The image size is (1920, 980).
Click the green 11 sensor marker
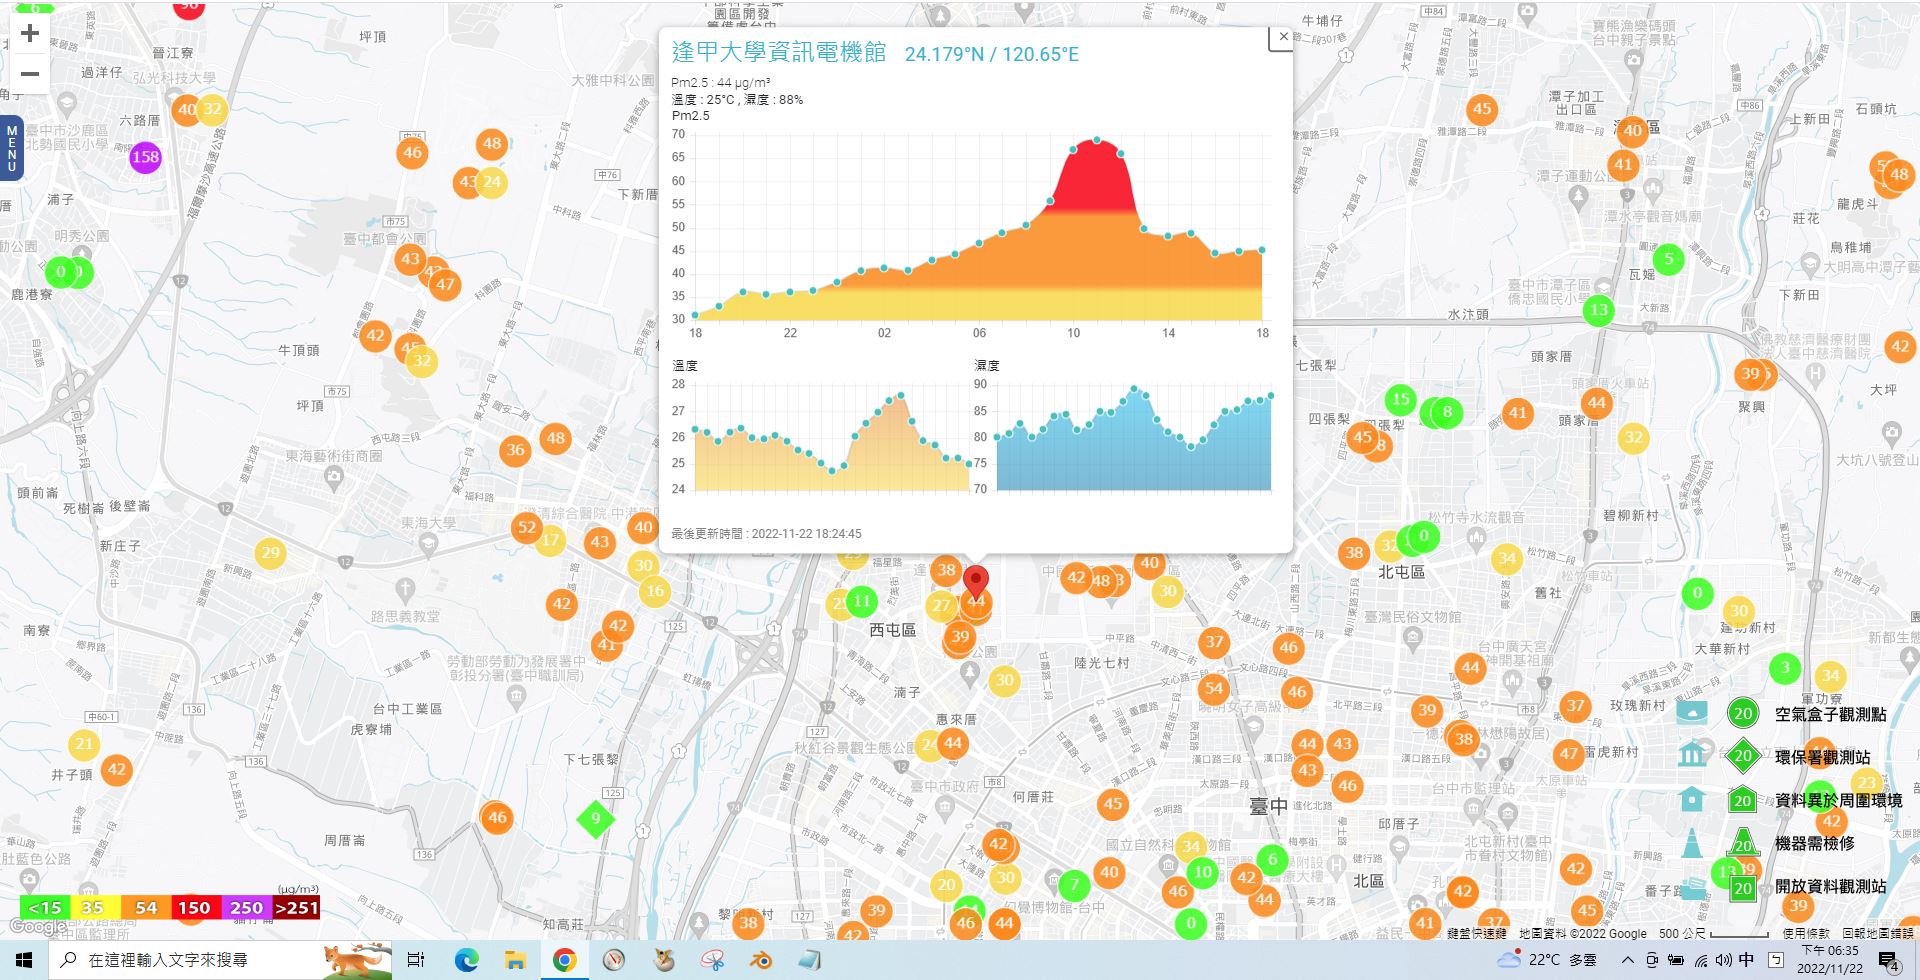click(x=862, y=601)
